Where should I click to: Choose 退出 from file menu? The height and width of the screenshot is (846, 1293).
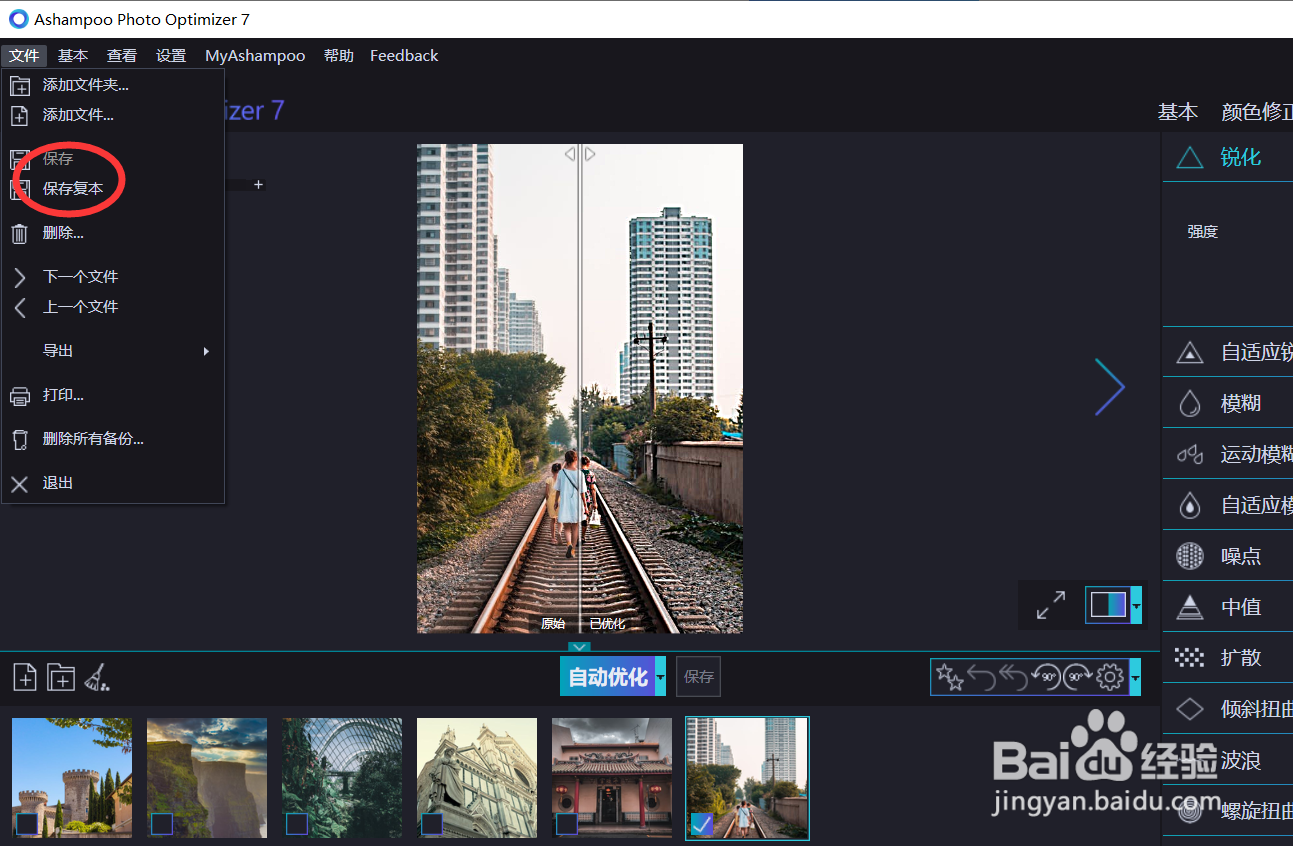click(x=113, y=483)
